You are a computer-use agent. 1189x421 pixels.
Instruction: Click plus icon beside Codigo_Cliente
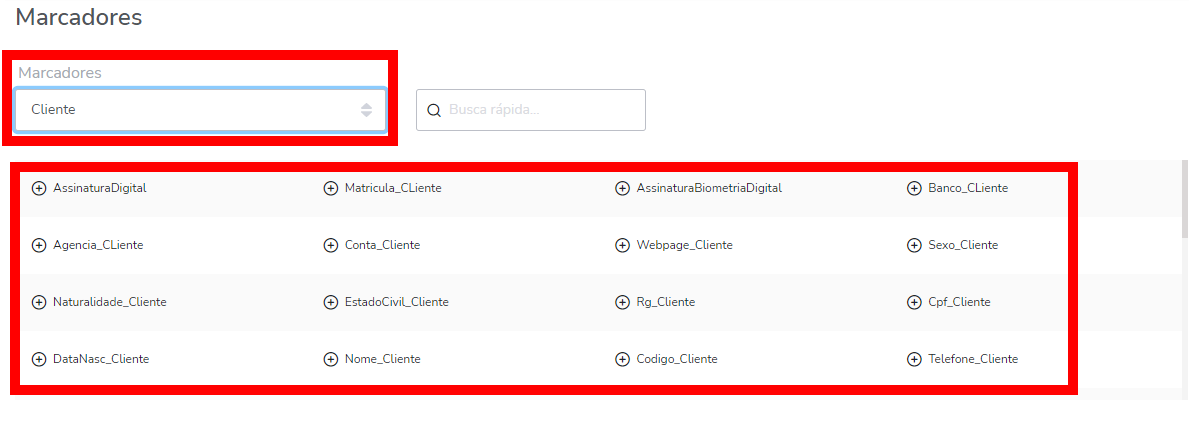pos(622,359)
